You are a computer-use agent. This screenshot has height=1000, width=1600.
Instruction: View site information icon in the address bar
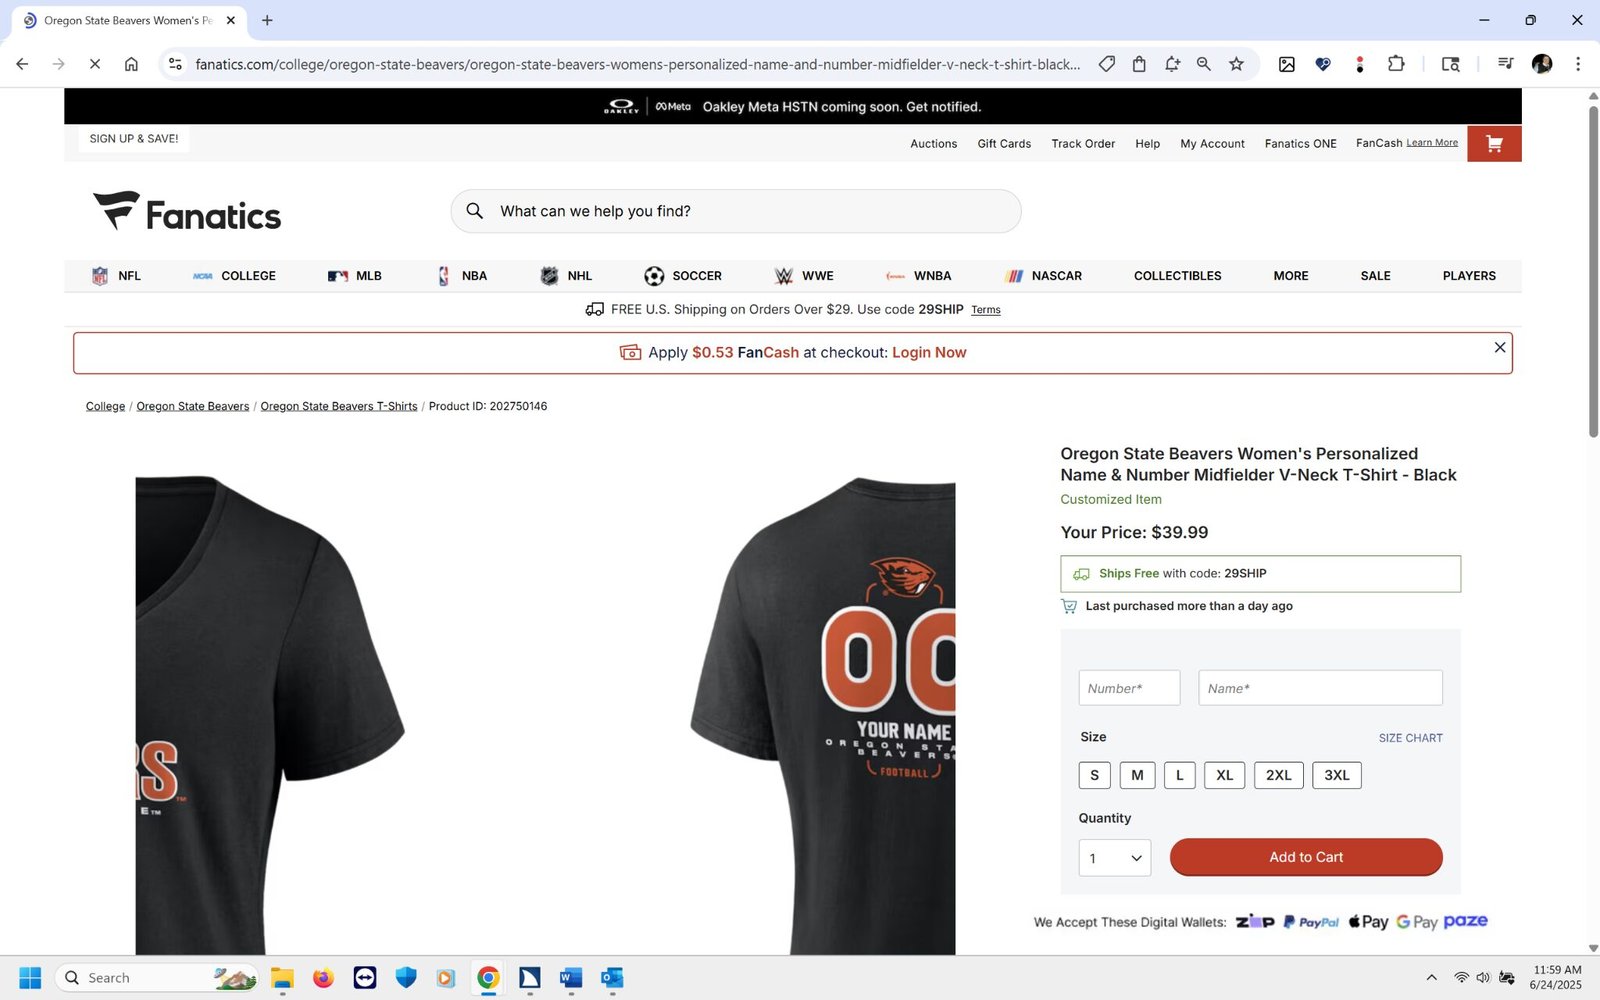click(x=175, y=64)
